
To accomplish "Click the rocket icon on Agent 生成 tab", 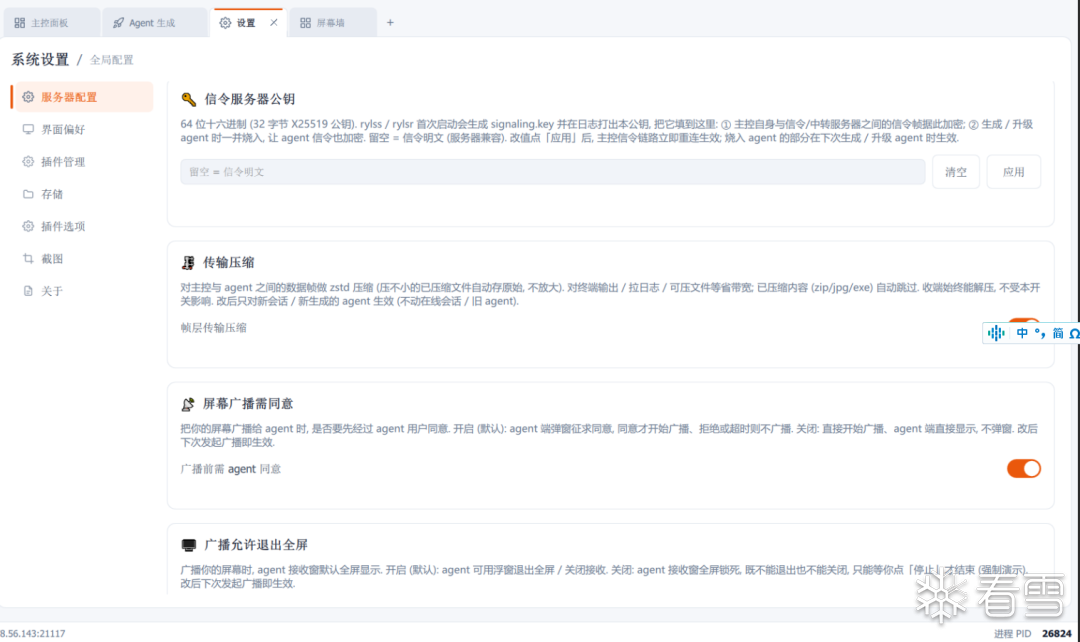I will click(x=118, y=23).
